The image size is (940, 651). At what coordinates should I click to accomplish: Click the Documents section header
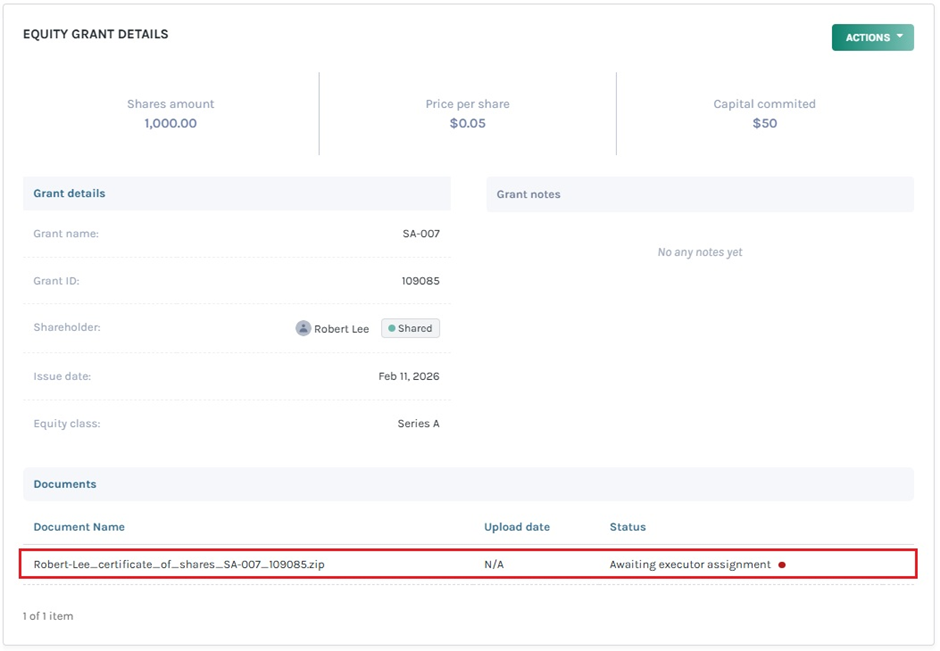pos(65,484)
